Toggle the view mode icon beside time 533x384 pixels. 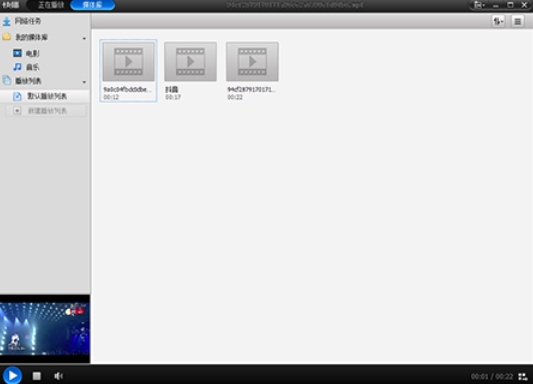coord(523,377)
